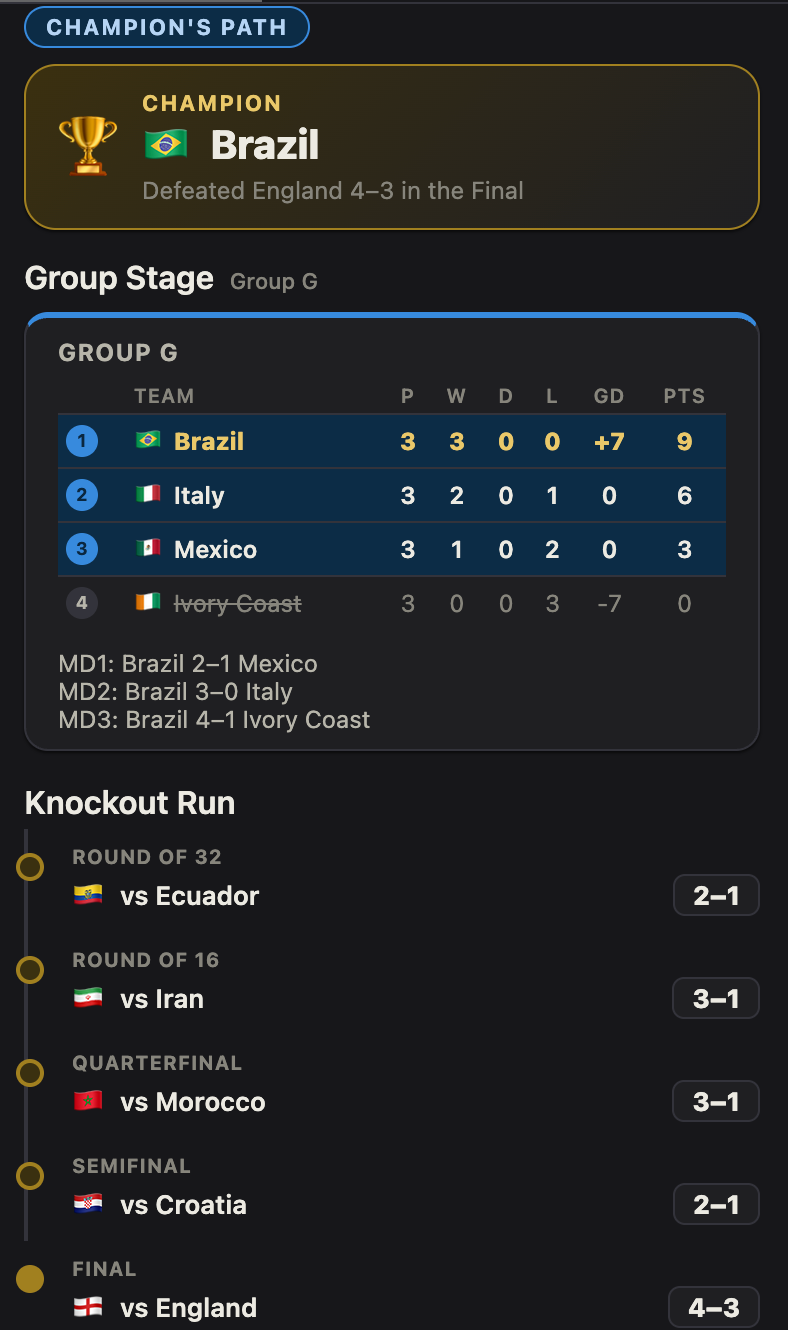
Task: Click the Italy flag in Group G table
Action: tap(148, 494)
